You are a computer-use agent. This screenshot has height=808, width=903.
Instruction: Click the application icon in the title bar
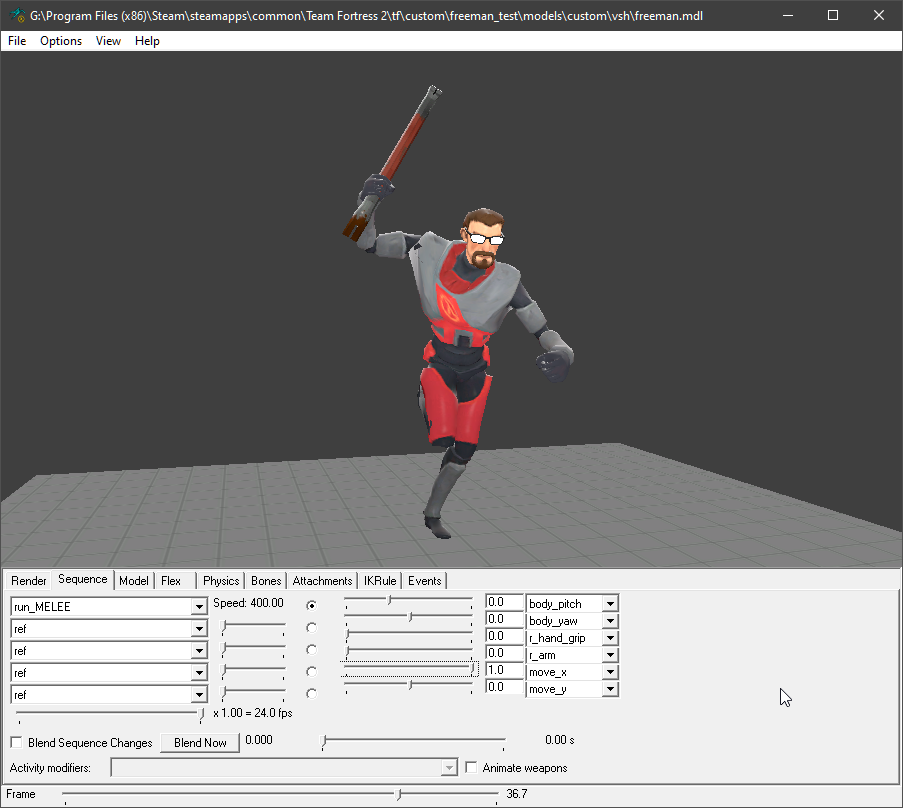[17, 15]
